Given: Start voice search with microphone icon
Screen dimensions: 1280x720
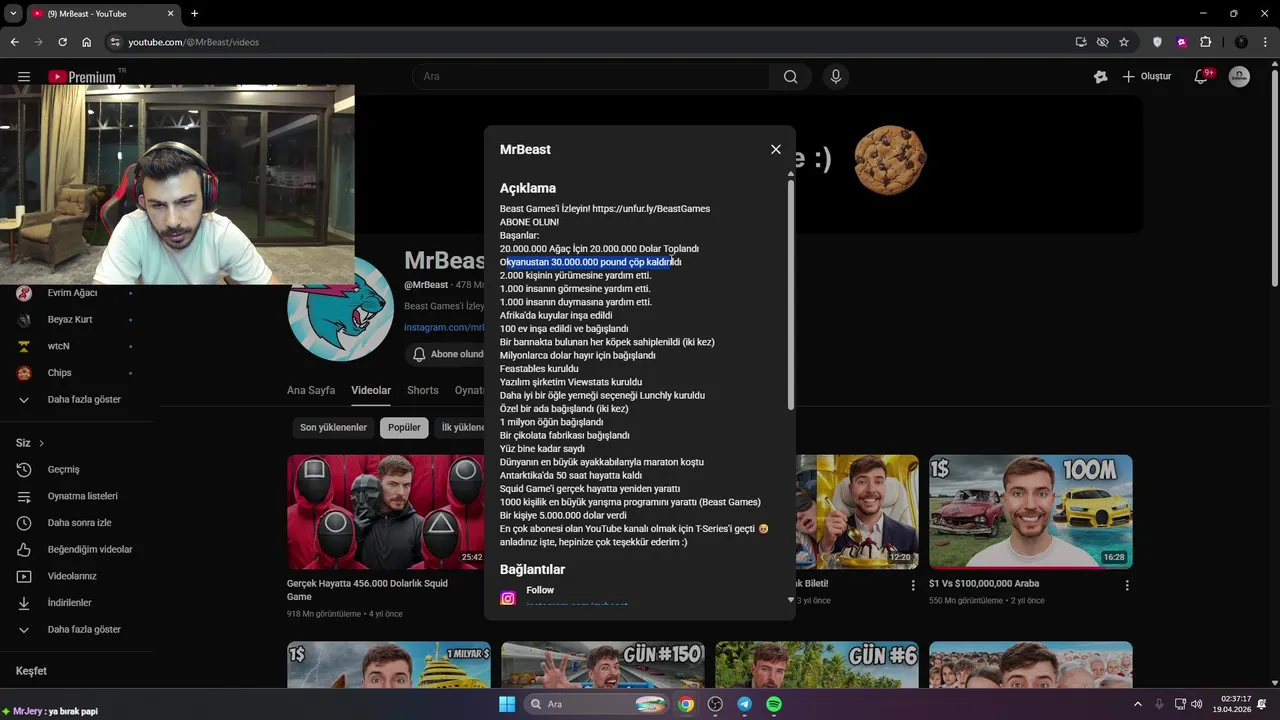Looking at the screenshot, I should point(836,77).
